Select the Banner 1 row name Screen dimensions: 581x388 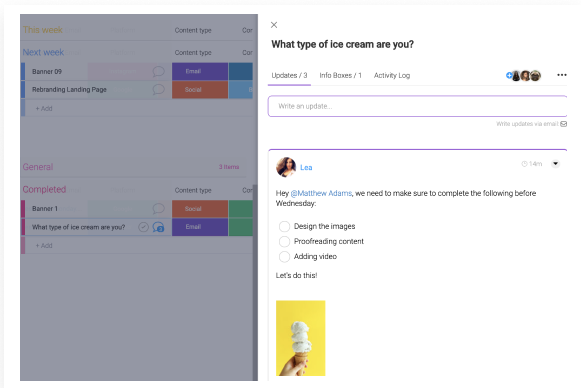[45, 209]
